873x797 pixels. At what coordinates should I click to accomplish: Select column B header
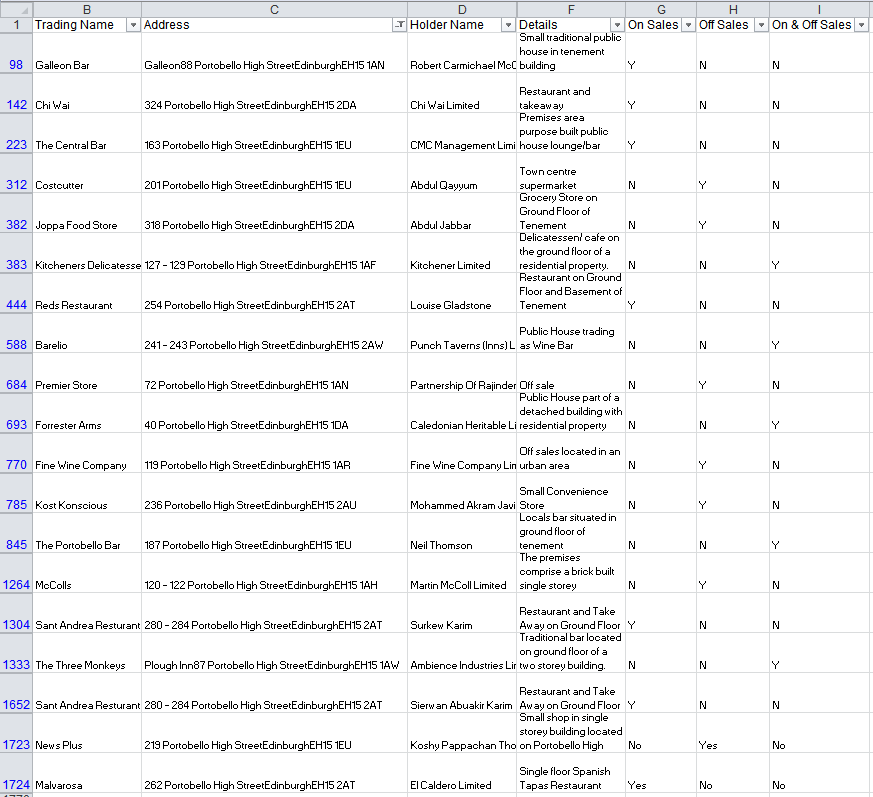coord(87,9)
